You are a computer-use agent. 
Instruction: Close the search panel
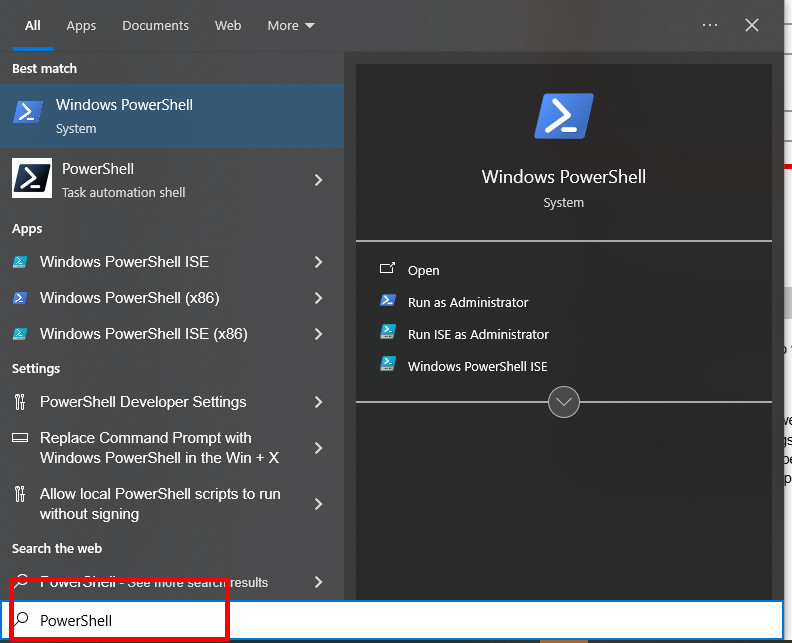[x=752, y=25]
